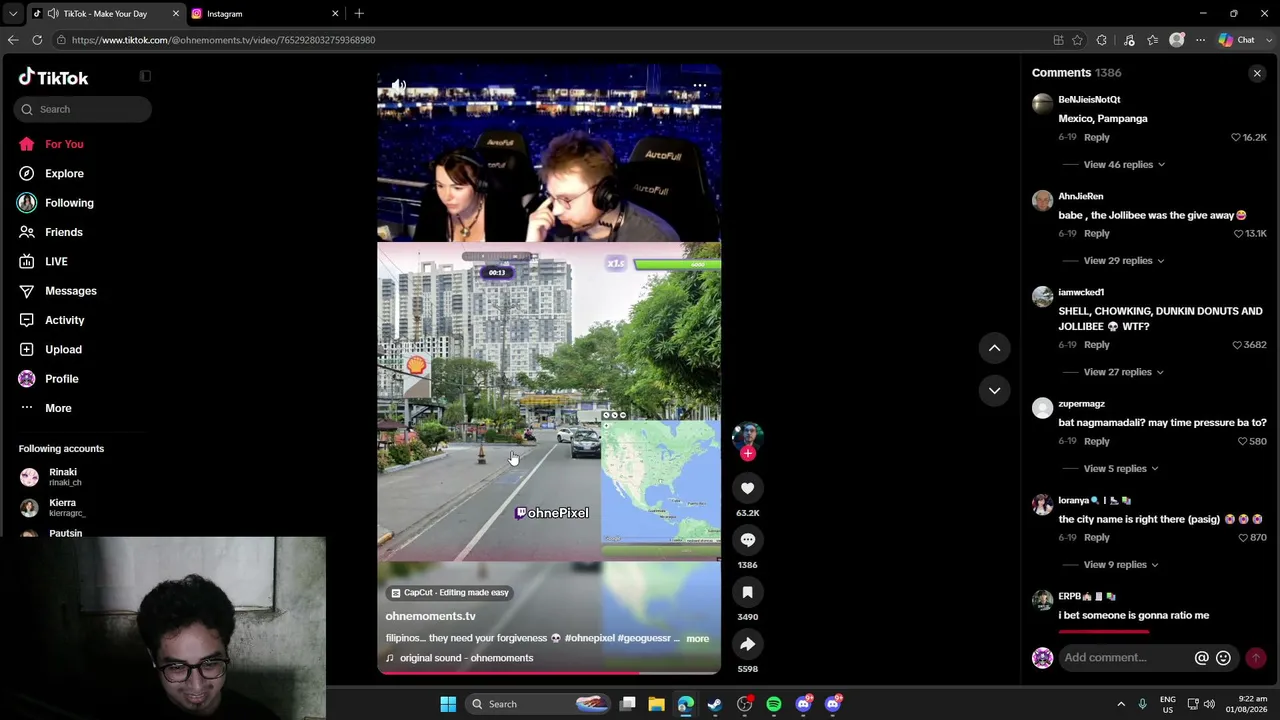Open the emoji picker for comments
The height and width of the screenshot is (720, 1280).
1223,658
